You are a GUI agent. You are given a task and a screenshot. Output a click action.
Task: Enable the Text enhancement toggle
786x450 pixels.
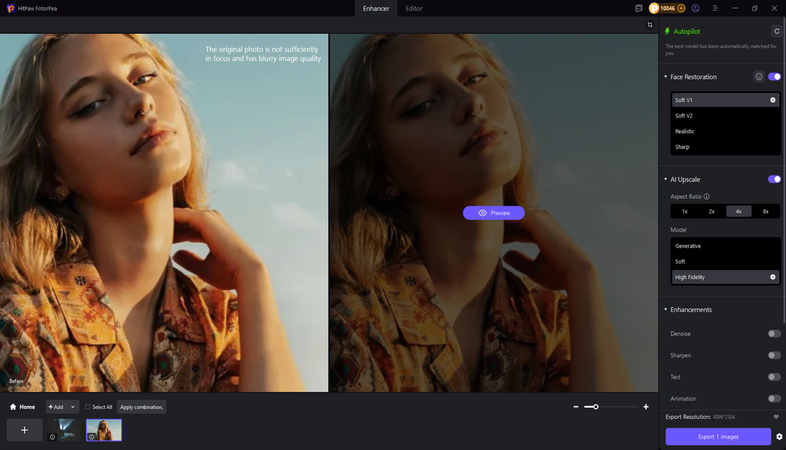coord(774,377)
